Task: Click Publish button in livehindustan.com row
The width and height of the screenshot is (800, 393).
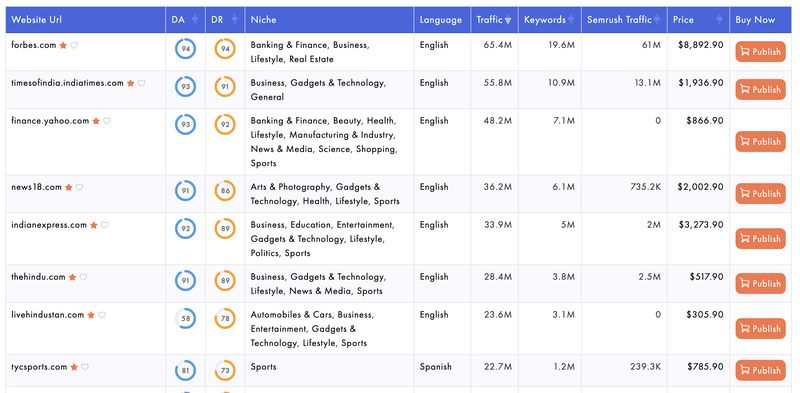Action: tap(760, 328)
